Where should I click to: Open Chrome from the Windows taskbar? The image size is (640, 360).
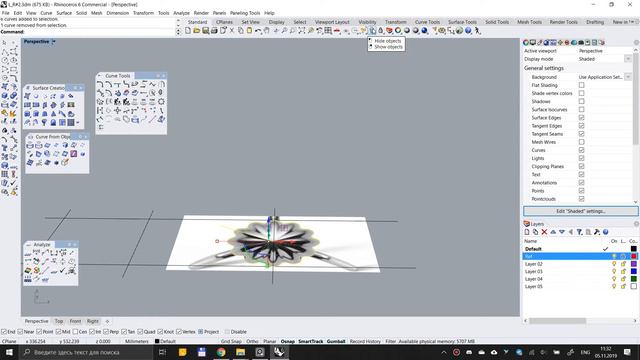pos(221,352)
